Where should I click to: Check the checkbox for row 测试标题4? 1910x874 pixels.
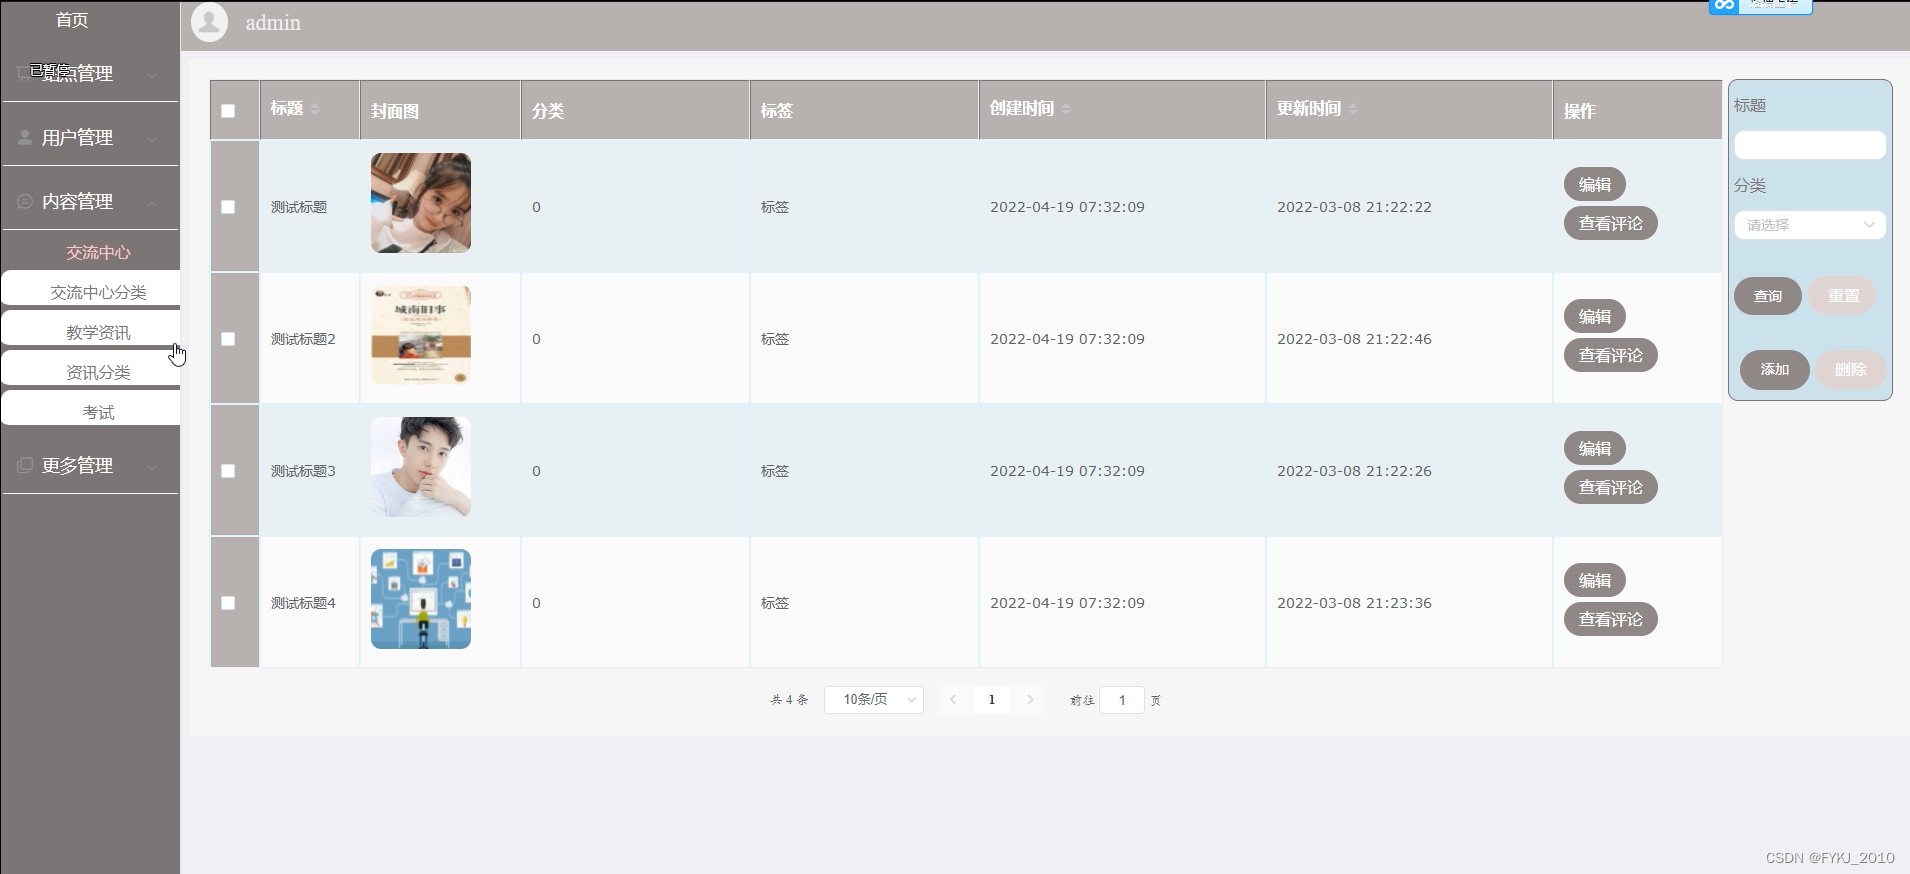pyautogui.click(x=228, y=603)
